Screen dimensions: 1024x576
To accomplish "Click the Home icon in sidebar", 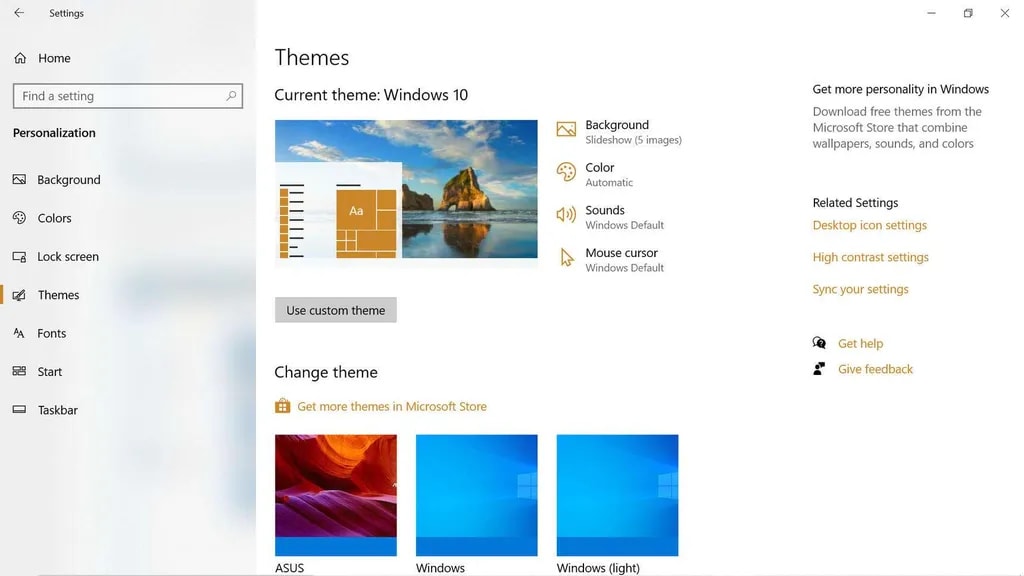I will (x=20, y=58).
